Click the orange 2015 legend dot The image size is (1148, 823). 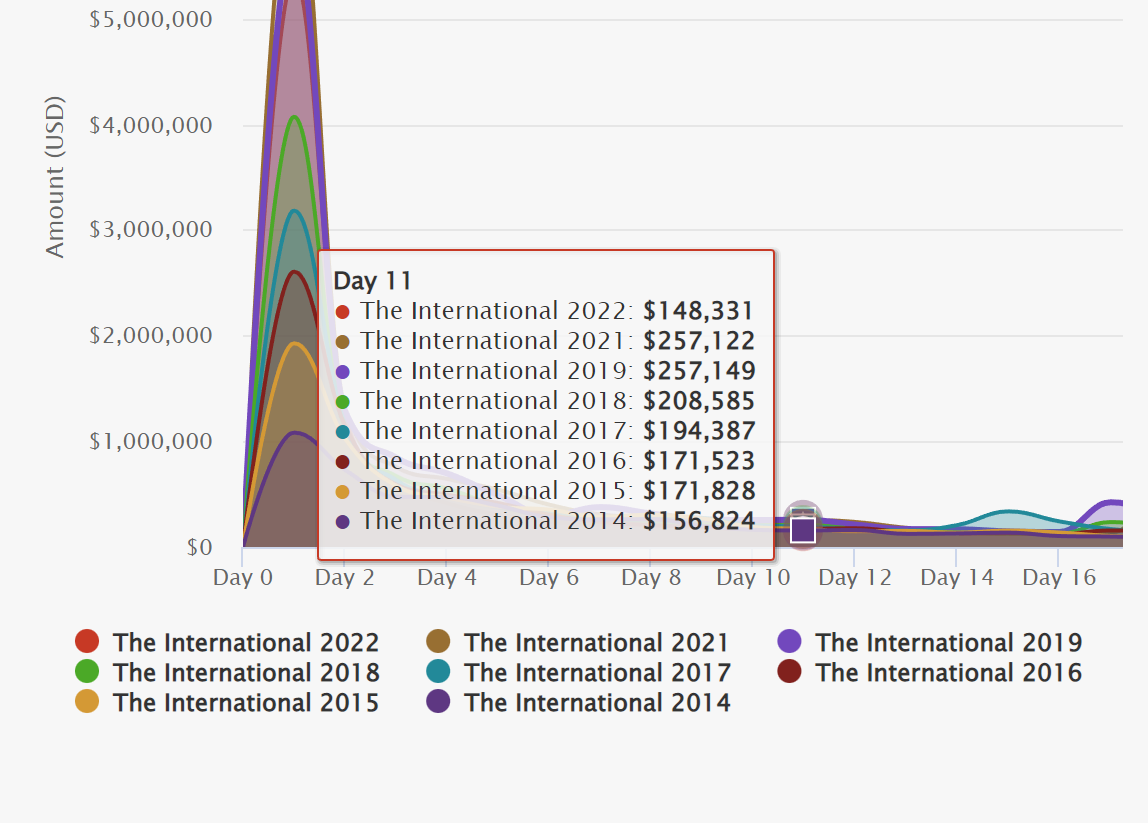pyautogui.click(x=87, y=701)
